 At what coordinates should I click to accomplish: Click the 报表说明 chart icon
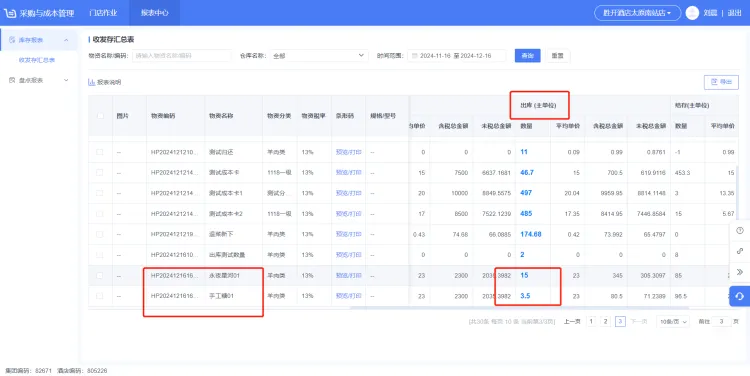point(91,82)
